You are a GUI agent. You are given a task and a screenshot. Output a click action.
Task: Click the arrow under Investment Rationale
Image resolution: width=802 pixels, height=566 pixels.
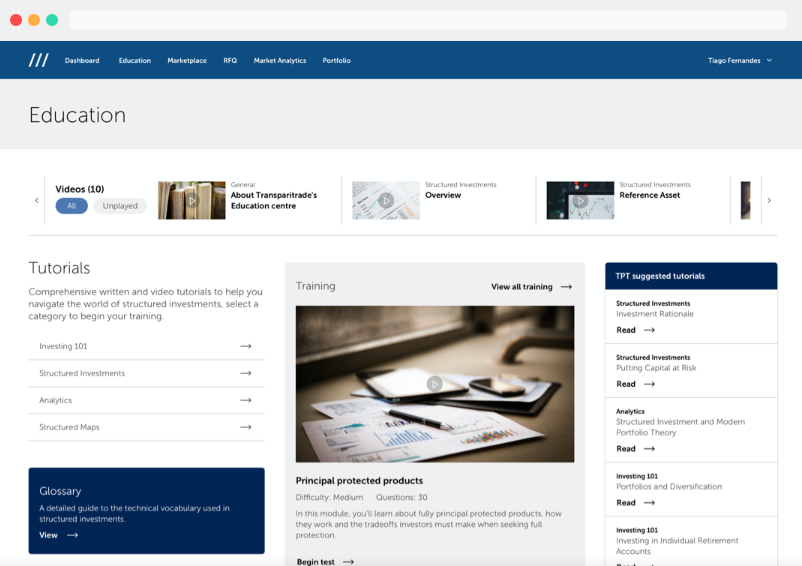pyautogui.click(x=649, y=330)
